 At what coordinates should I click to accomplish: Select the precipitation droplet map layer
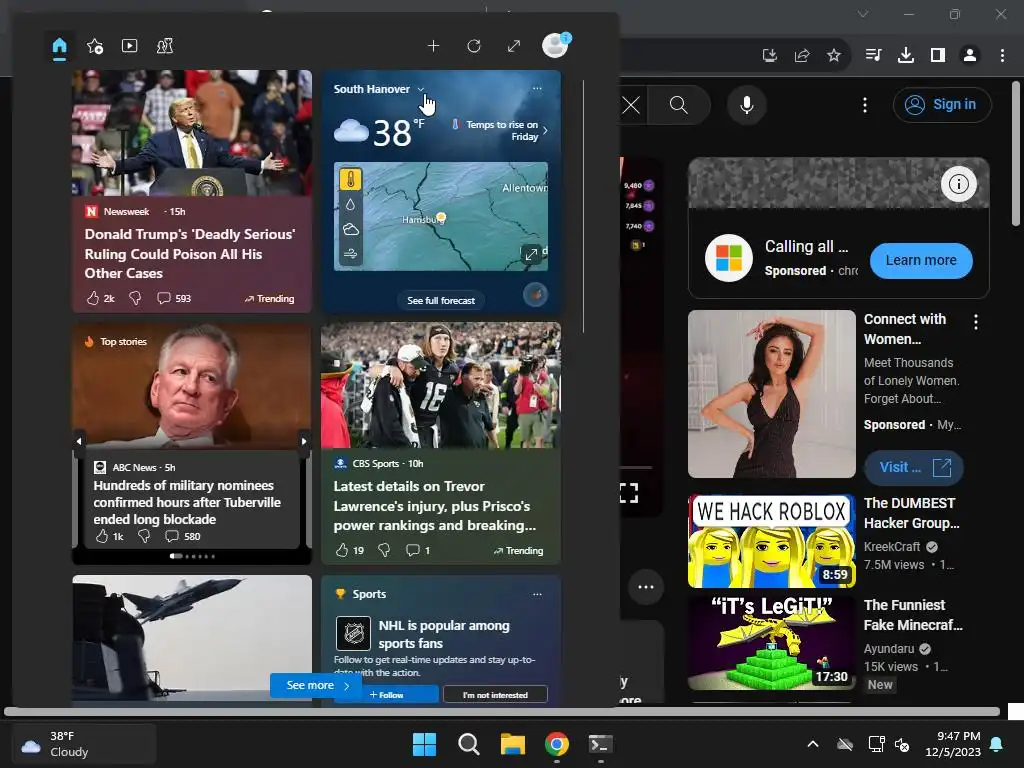click(x=351, y=204)
